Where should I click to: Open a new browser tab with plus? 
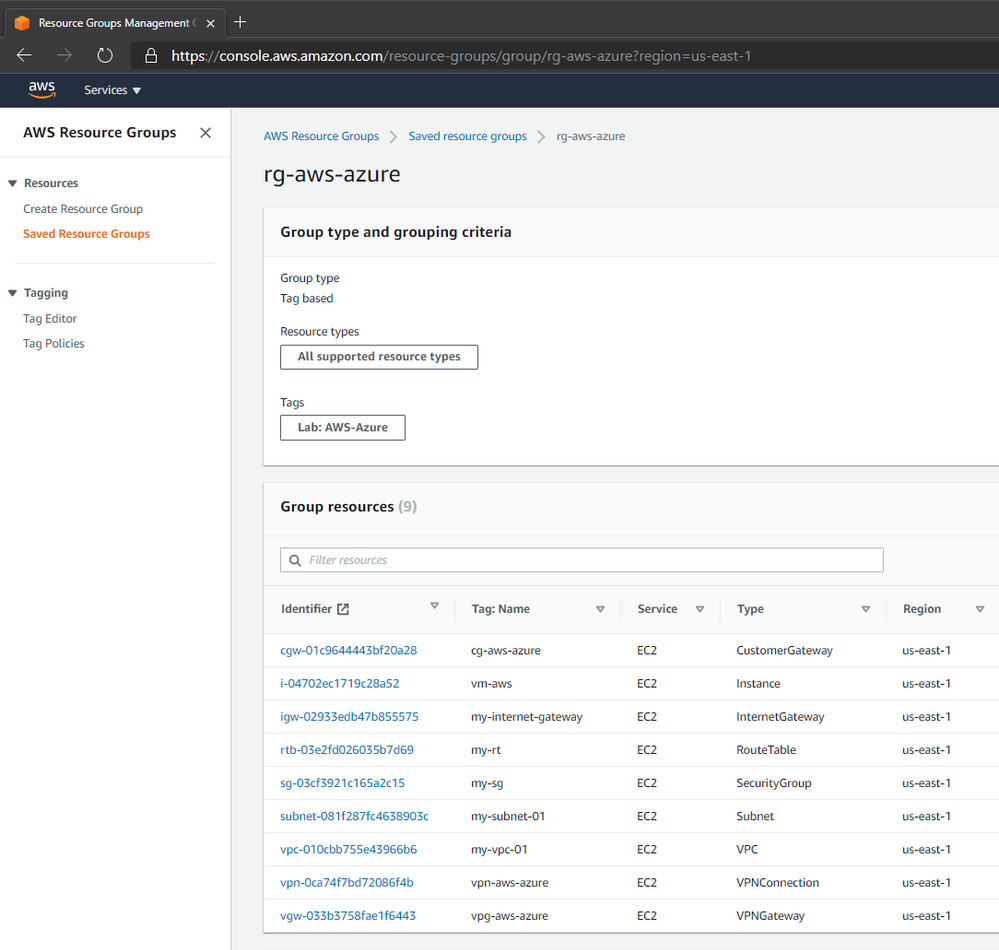[x=240, y=22]
